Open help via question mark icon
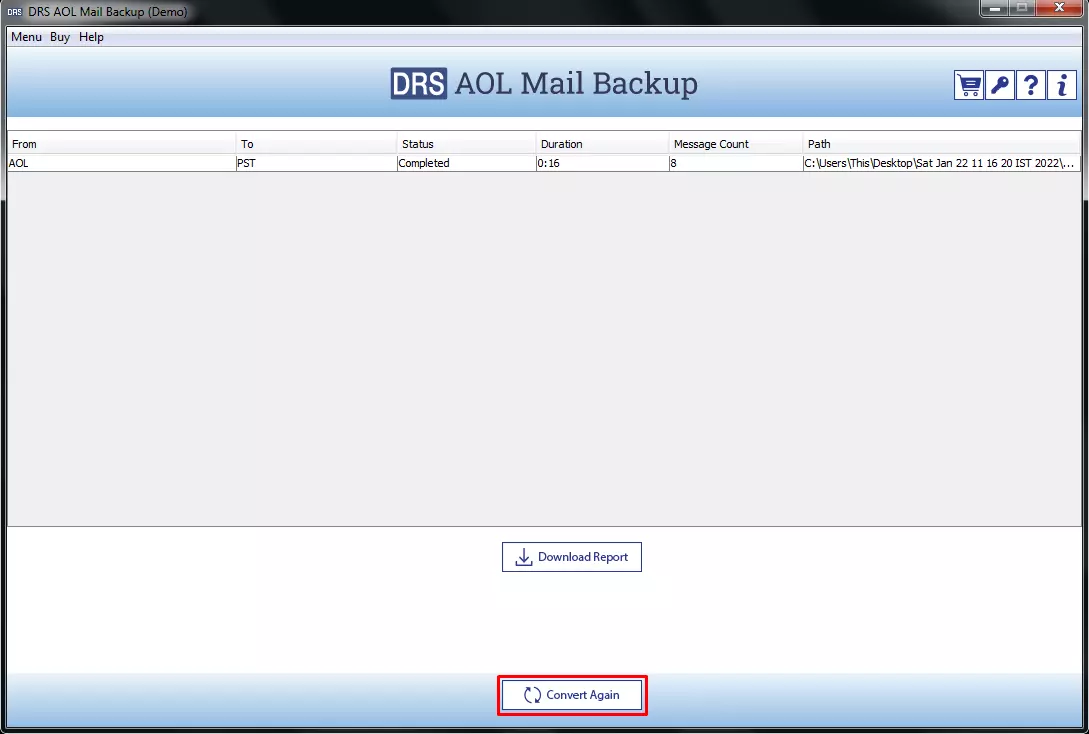1089x734 pixels. coord(1031,85)
